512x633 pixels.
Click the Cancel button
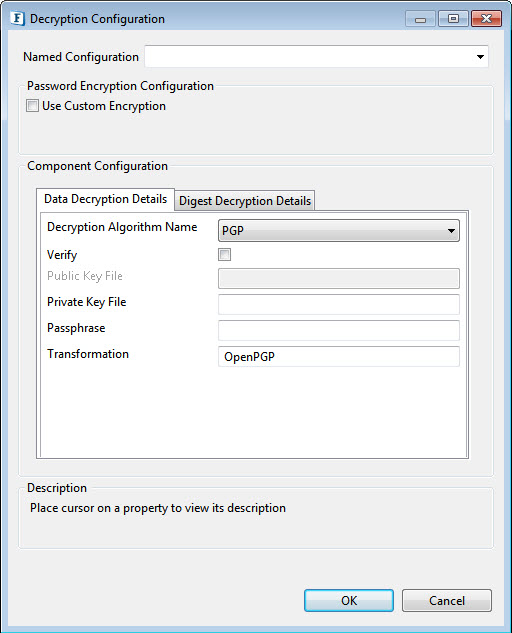click(447, 600)
